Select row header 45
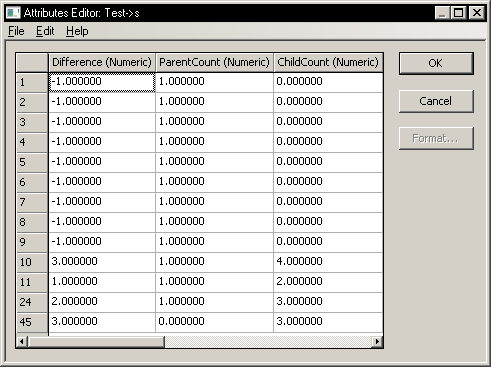Viewport: 491px width, 367px height. pos(32,322)
